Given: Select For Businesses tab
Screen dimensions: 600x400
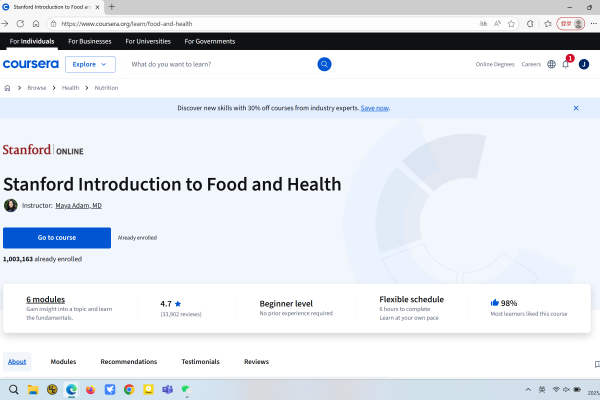Looking at the screenshot, I should click(90, 41).
